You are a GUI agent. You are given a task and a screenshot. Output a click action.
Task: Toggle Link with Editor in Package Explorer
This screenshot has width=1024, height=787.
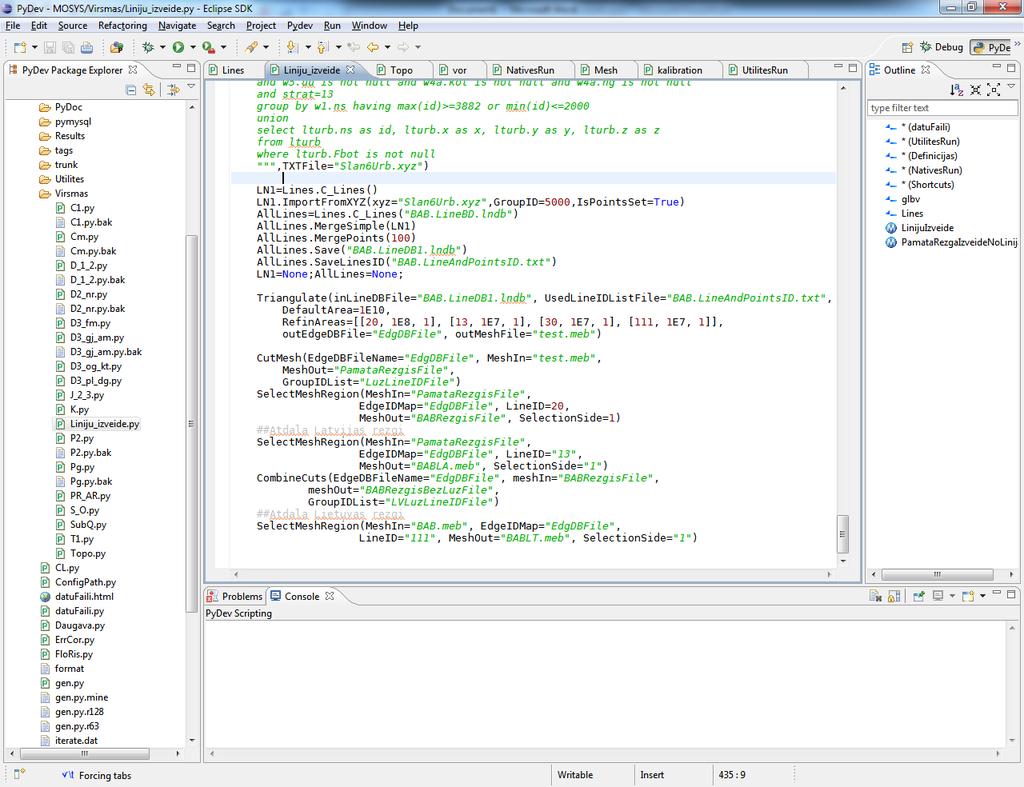click(149, 89)
